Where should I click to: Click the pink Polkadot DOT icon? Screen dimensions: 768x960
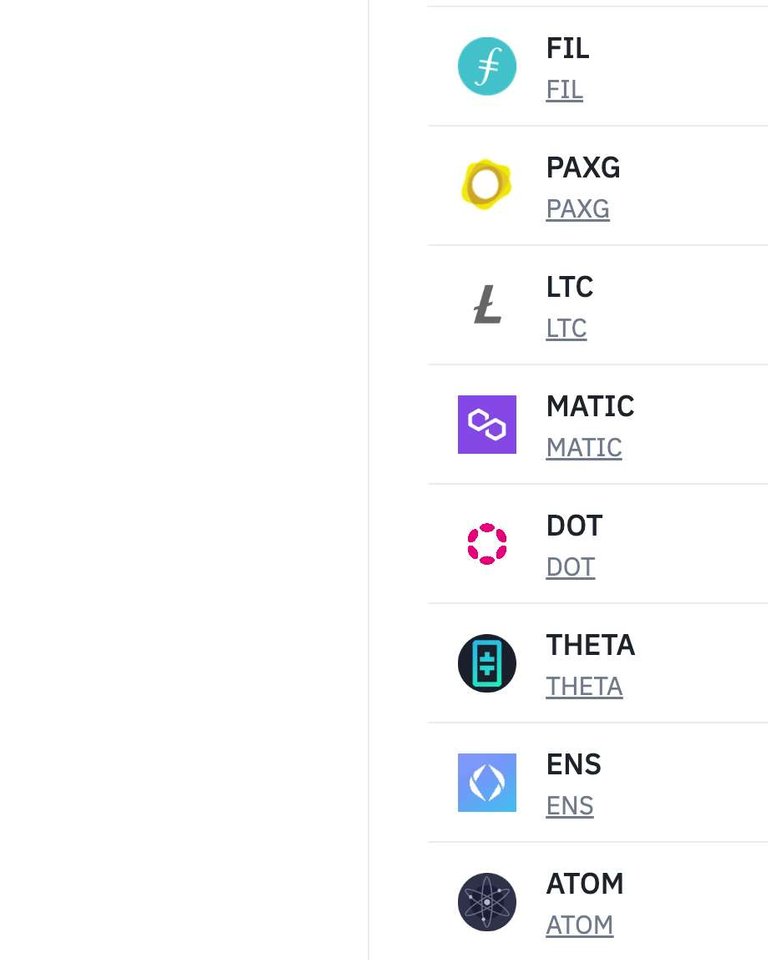pyautogui.click(x=487, y=544)
